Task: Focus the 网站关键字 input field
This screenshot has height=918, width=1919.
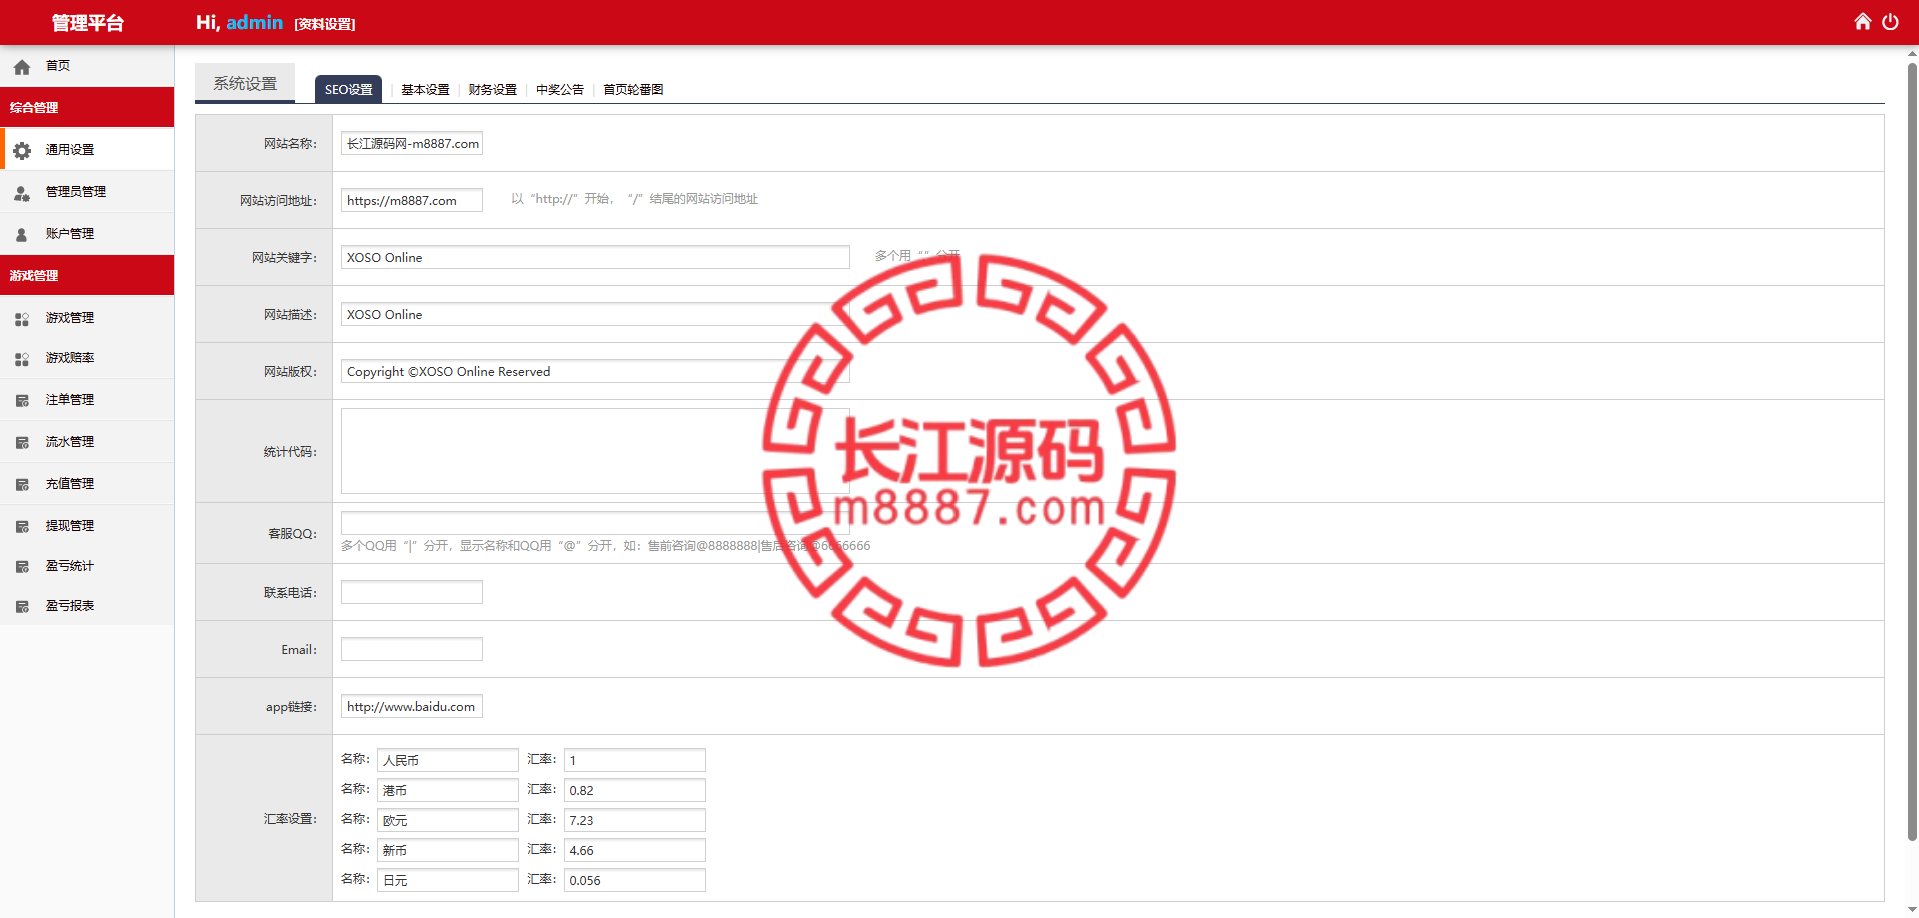Action: coord(595,257)
